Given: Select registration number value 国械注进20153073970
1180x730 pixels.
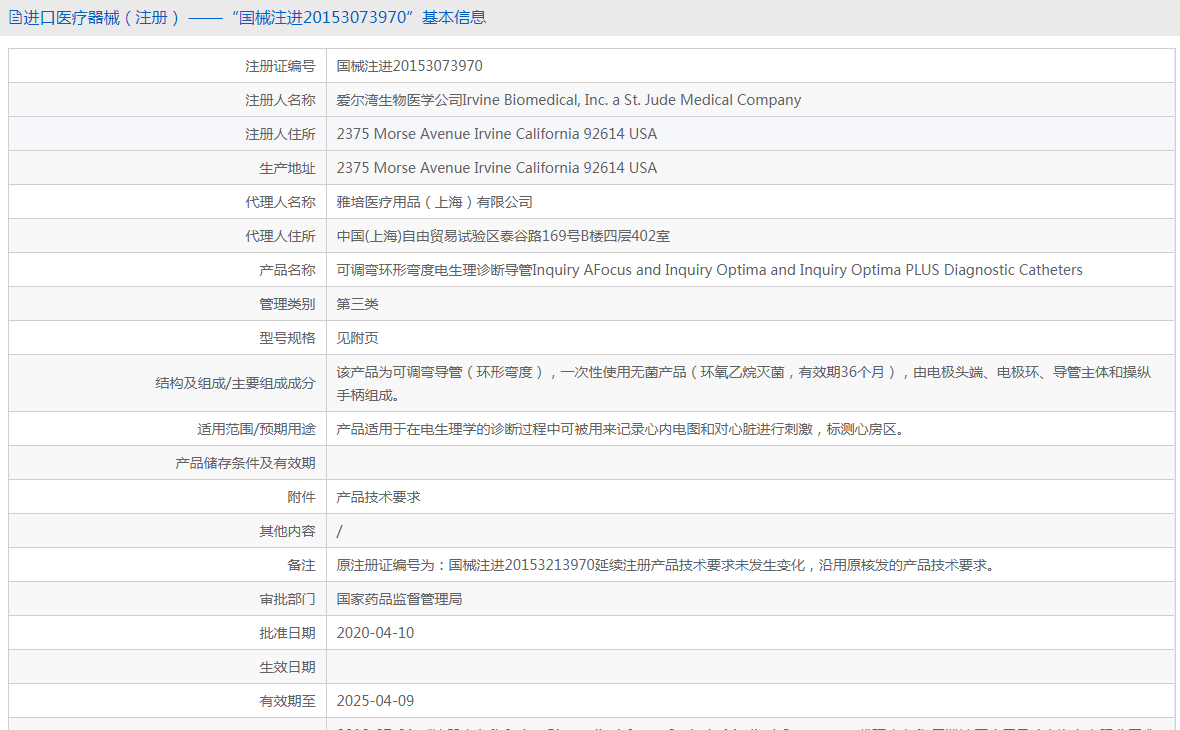Looking at the screenshot, I should pos(409,66).
